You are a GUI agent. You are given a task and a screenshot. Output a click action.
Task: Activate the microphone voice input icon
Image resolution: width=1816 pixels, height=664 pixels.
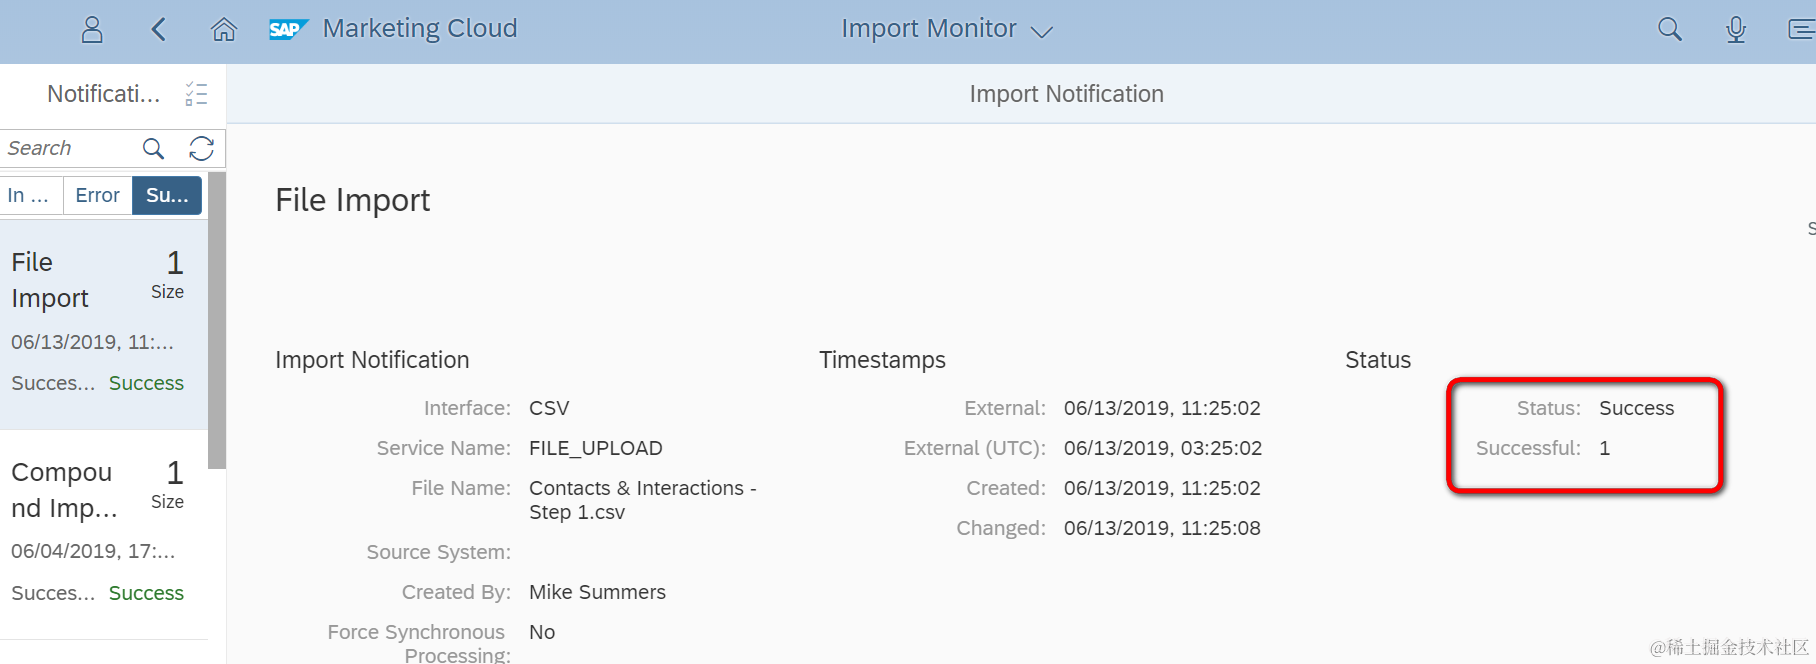point(1736,29)
